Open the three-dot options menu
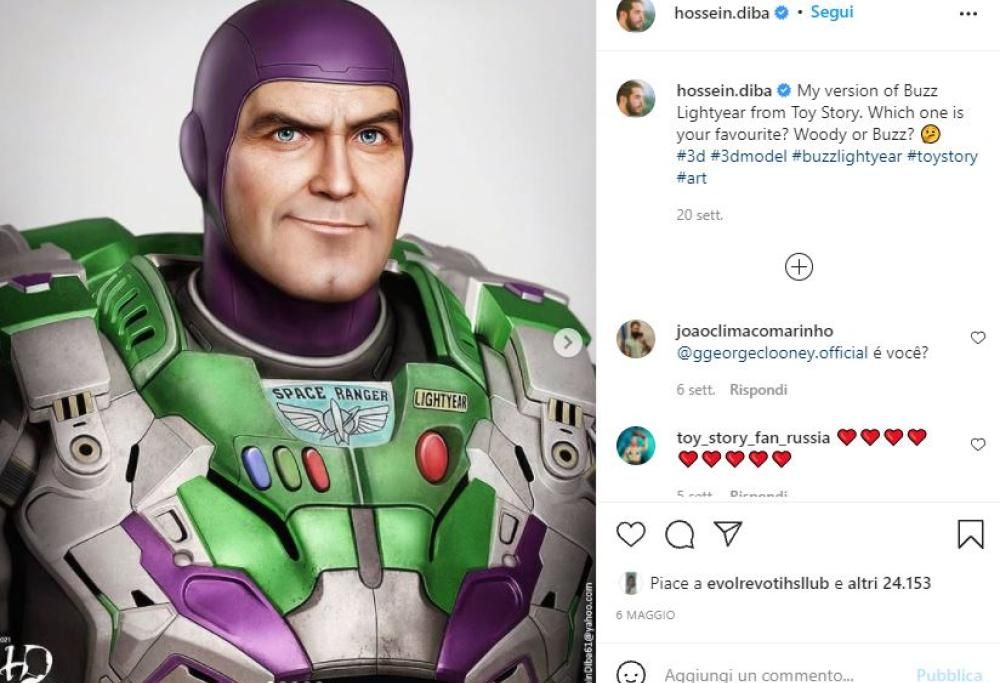The image size is (1000, 683). [x=966, y=12]
